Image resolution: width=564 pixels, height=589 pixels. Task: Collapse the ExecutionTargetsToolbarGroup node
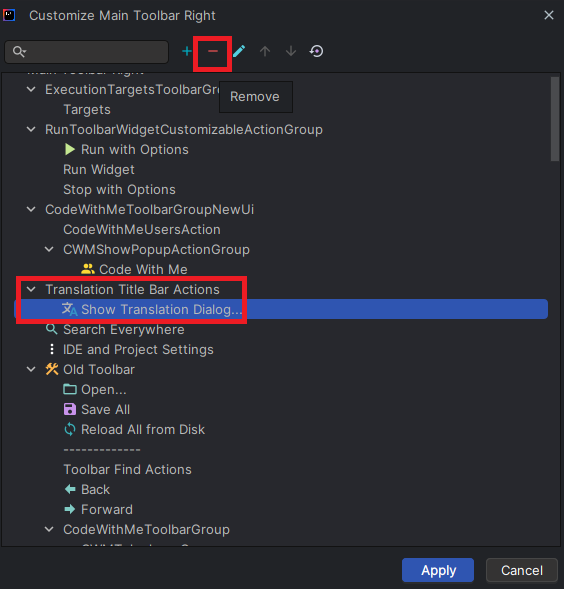tap(31, 89)
